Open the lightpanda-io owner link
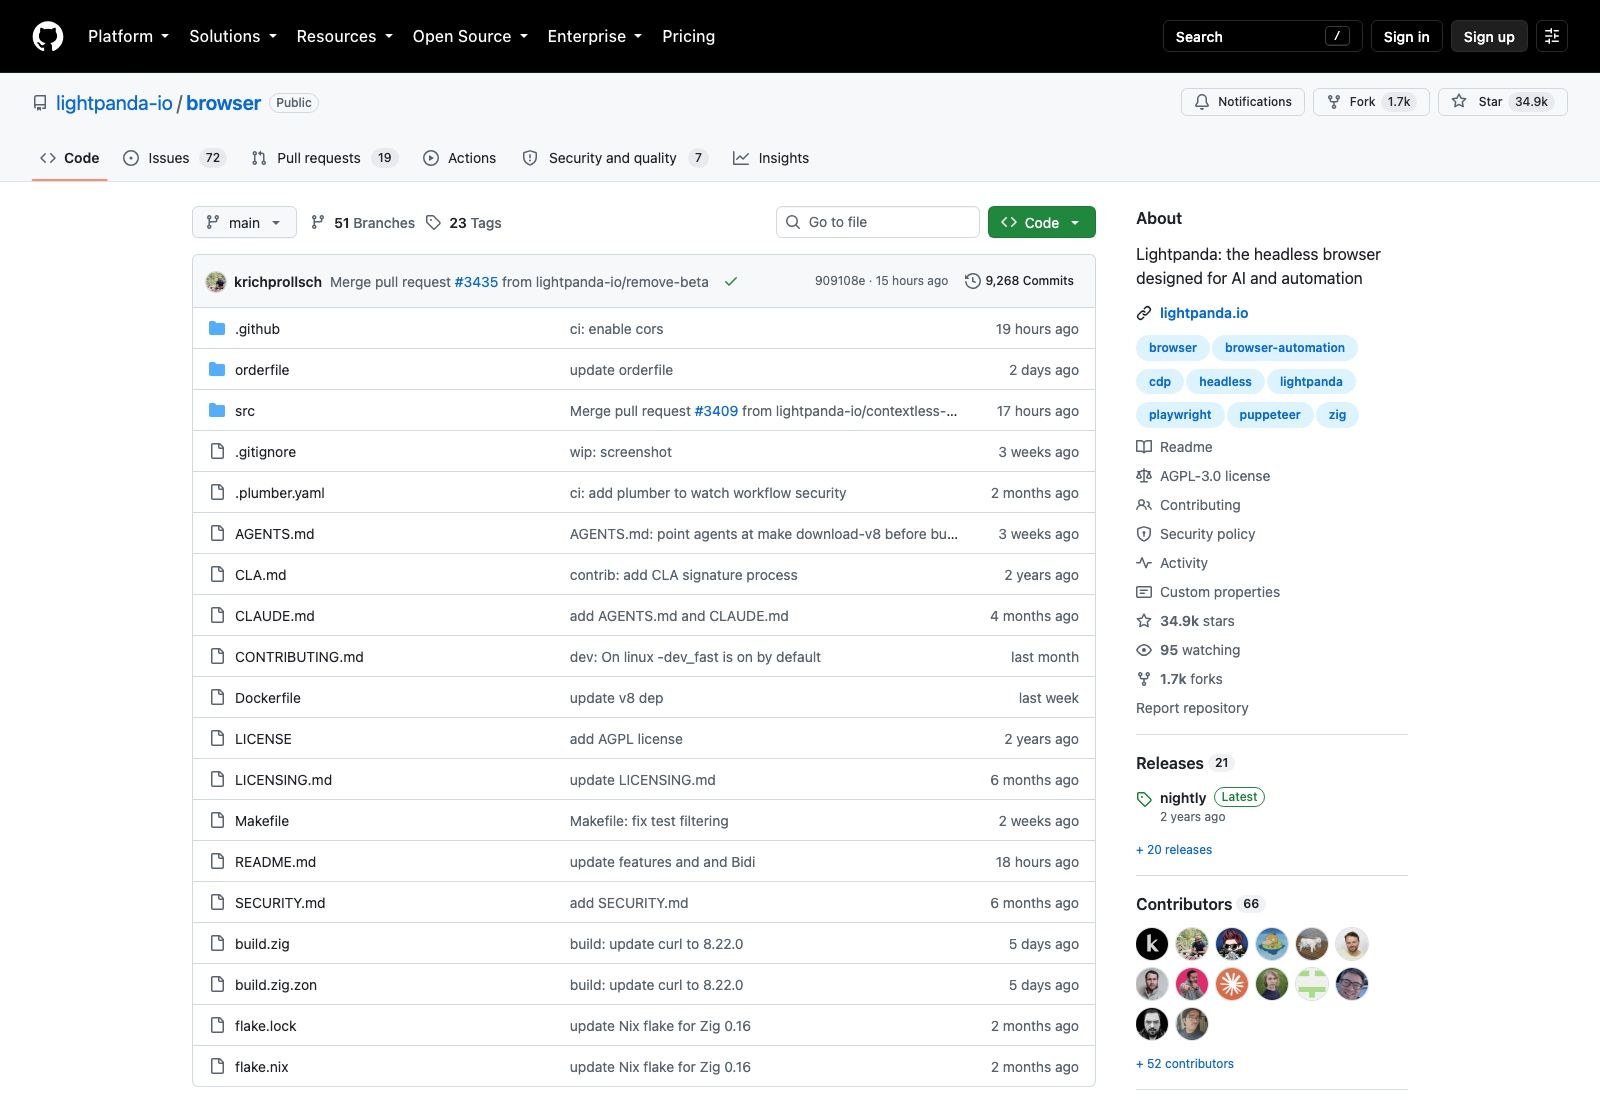This screenshot has width=1600, height=1100. click(x=114, y=103)
